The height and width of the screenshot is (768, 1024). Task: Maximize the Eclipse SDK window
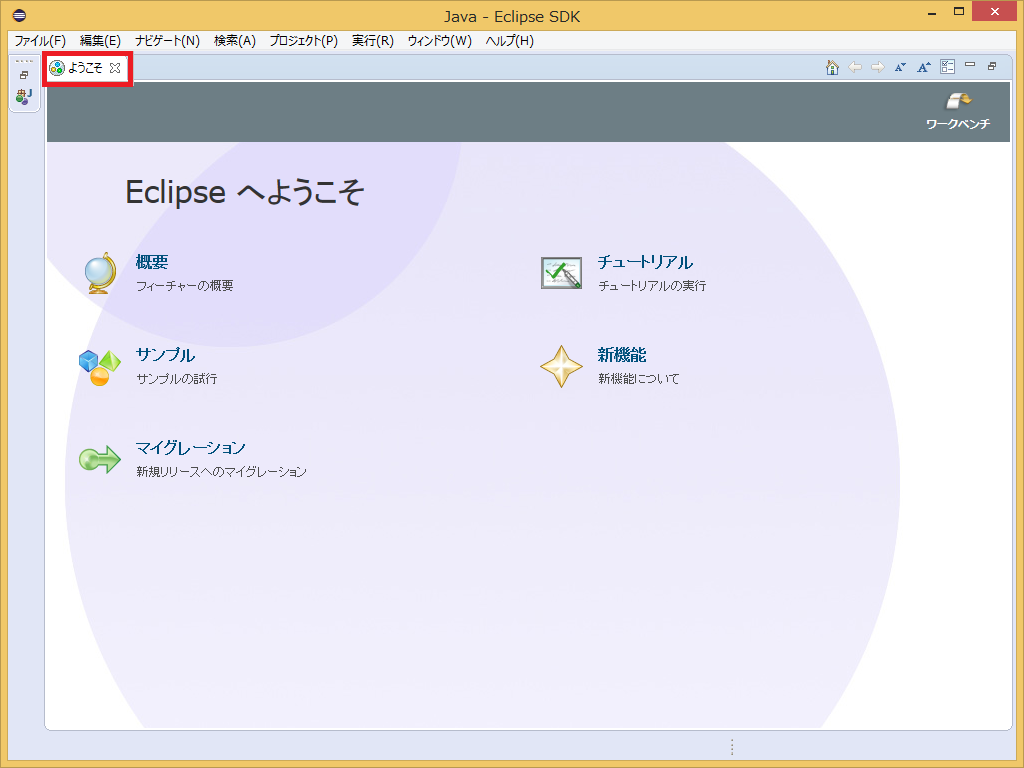959,12
